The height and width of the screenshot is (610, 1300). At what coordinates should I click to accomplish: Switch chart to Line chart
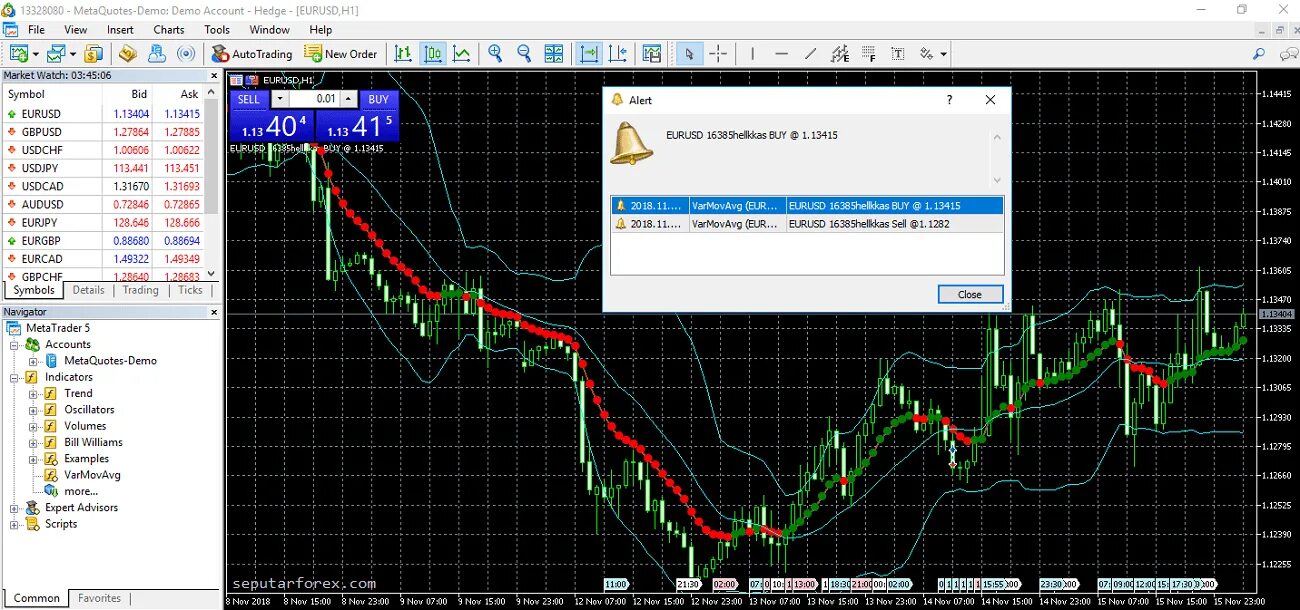(462, 54)
